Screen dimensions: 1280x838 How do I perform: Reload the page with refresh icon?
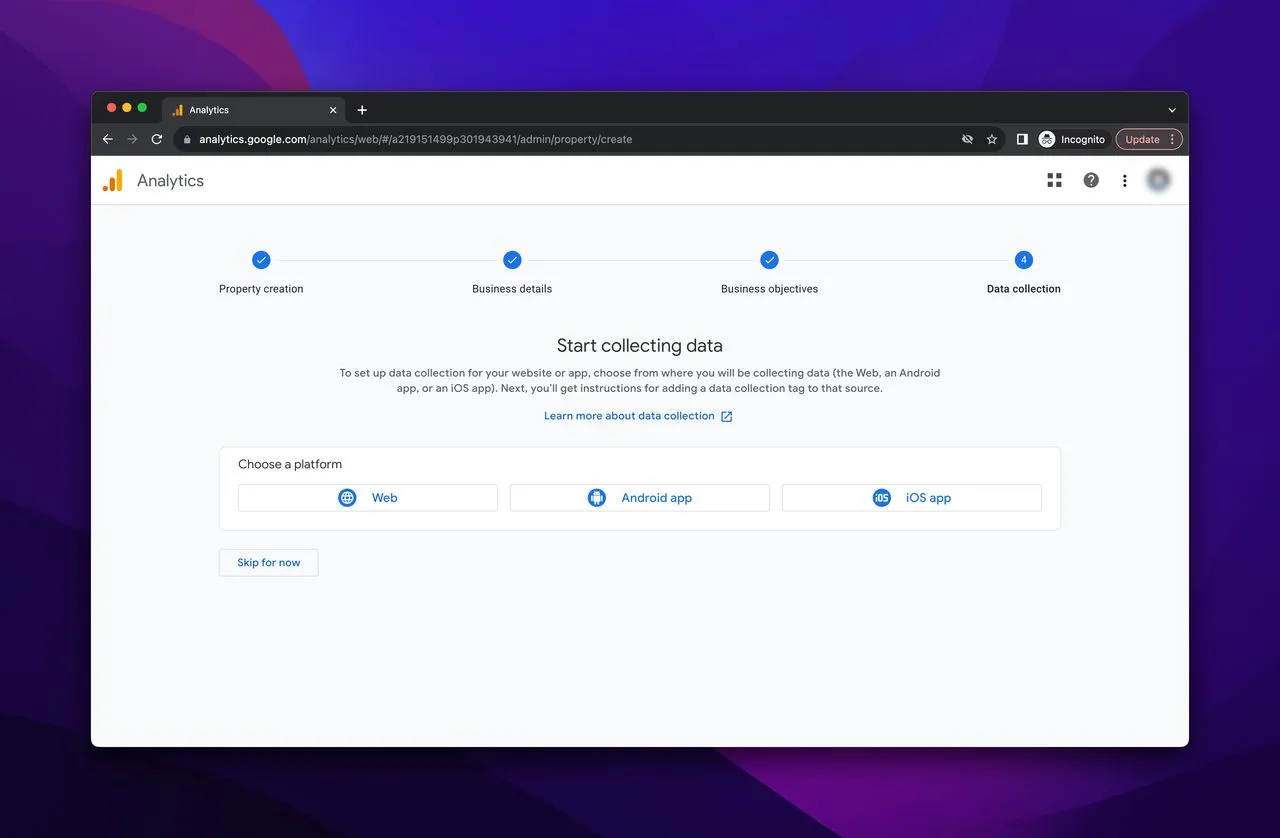[x=157, y=139]
